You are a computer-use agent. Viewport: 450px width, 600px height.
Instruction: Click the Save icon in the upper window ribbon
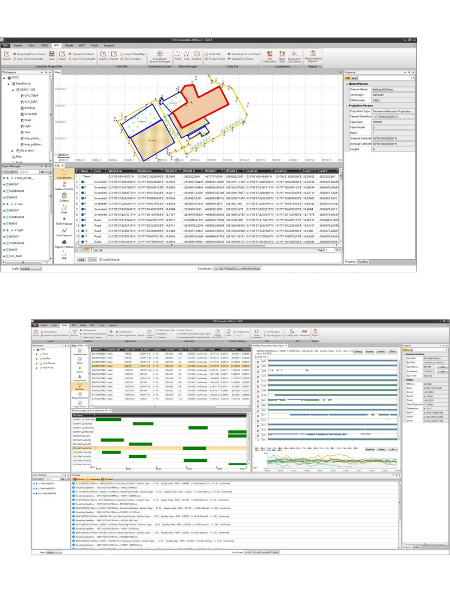(52, 55)
